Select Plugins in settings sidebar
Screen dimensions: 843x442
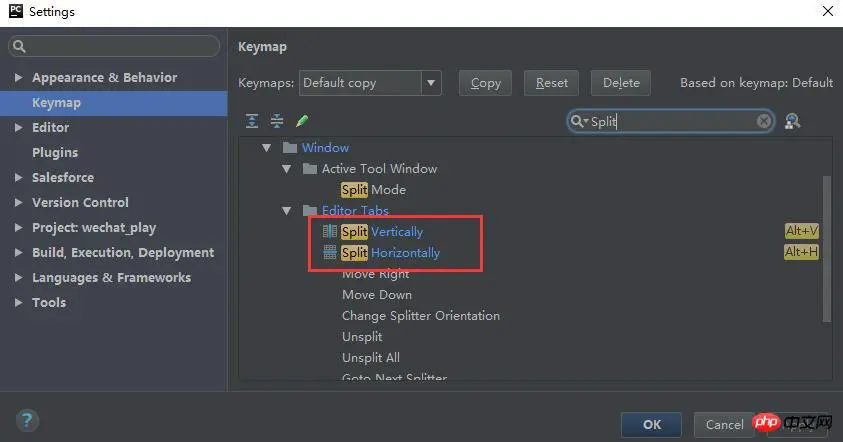tap(55, 153)
